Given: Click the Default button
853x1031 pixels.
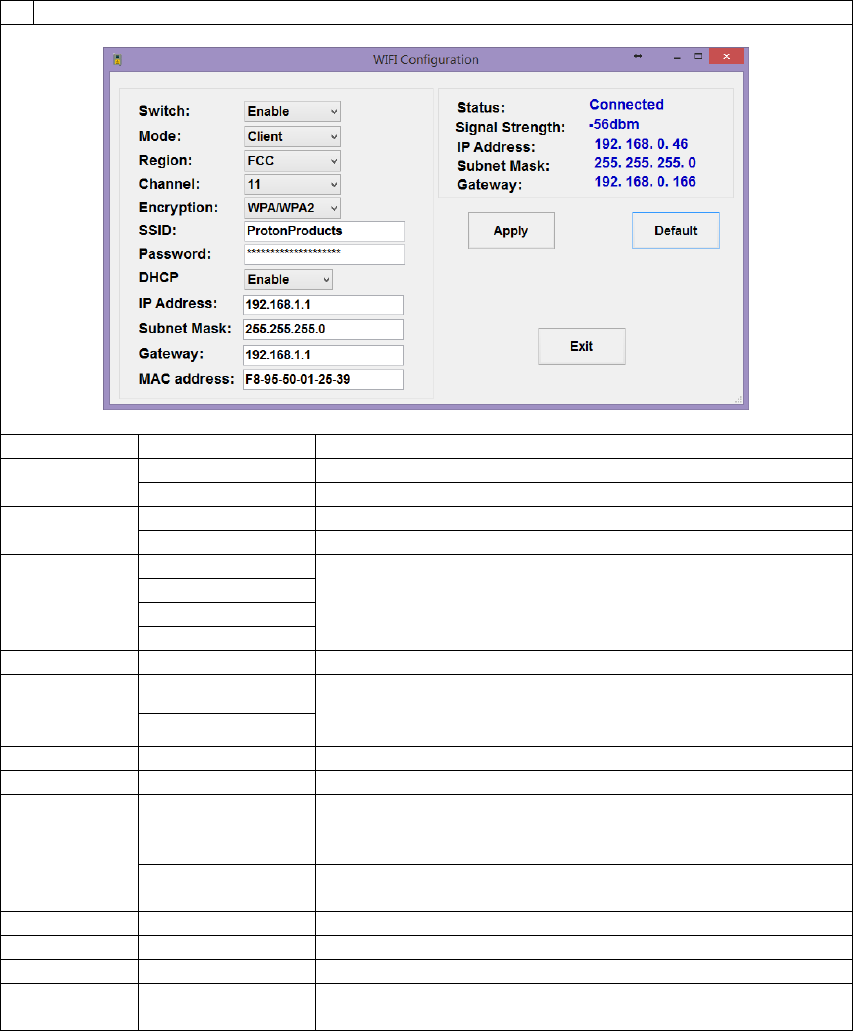Looking at the screenshot, I should [675, 231].
